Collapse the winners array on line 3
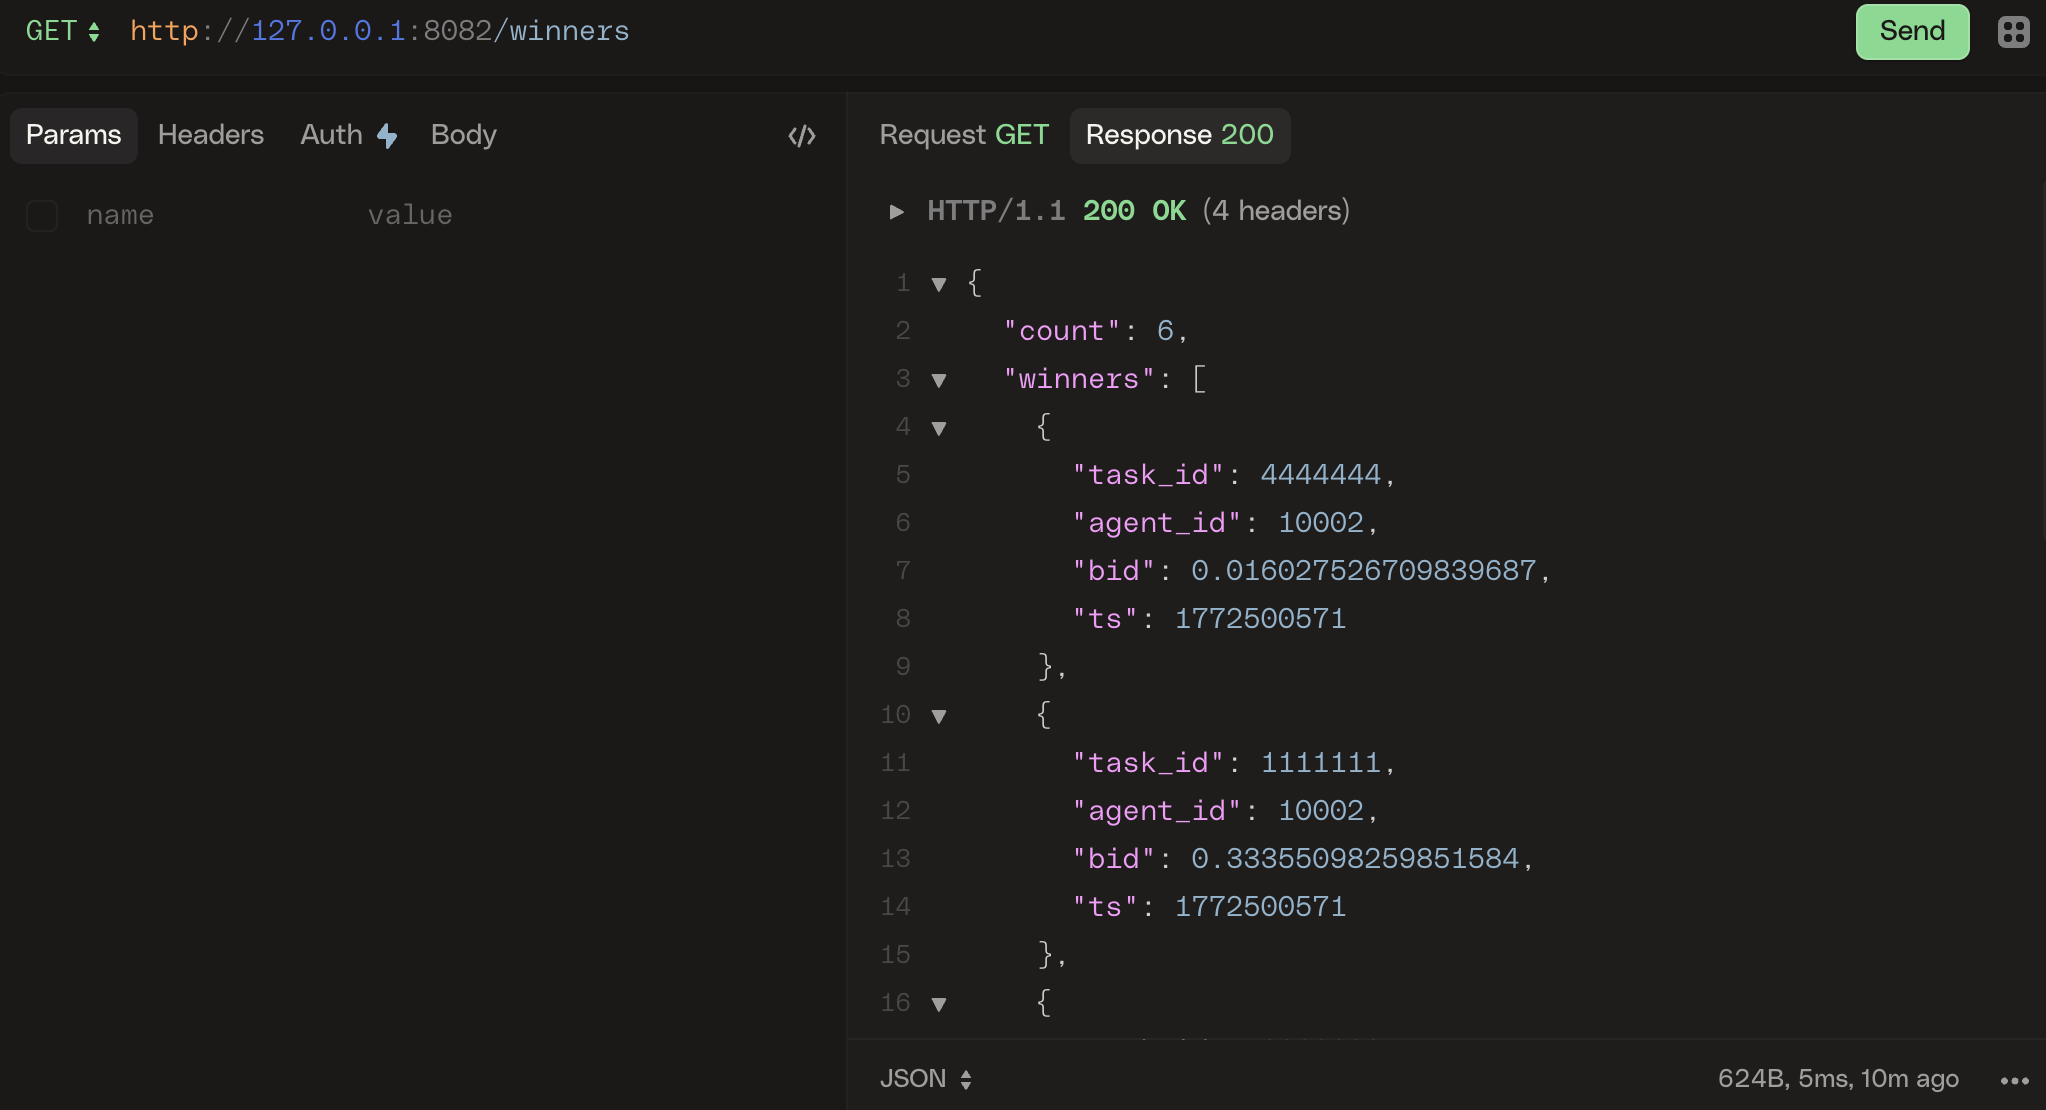The height and width of the screenshot is (1110, 2046). pyautogui.click(x=938, y=380)
